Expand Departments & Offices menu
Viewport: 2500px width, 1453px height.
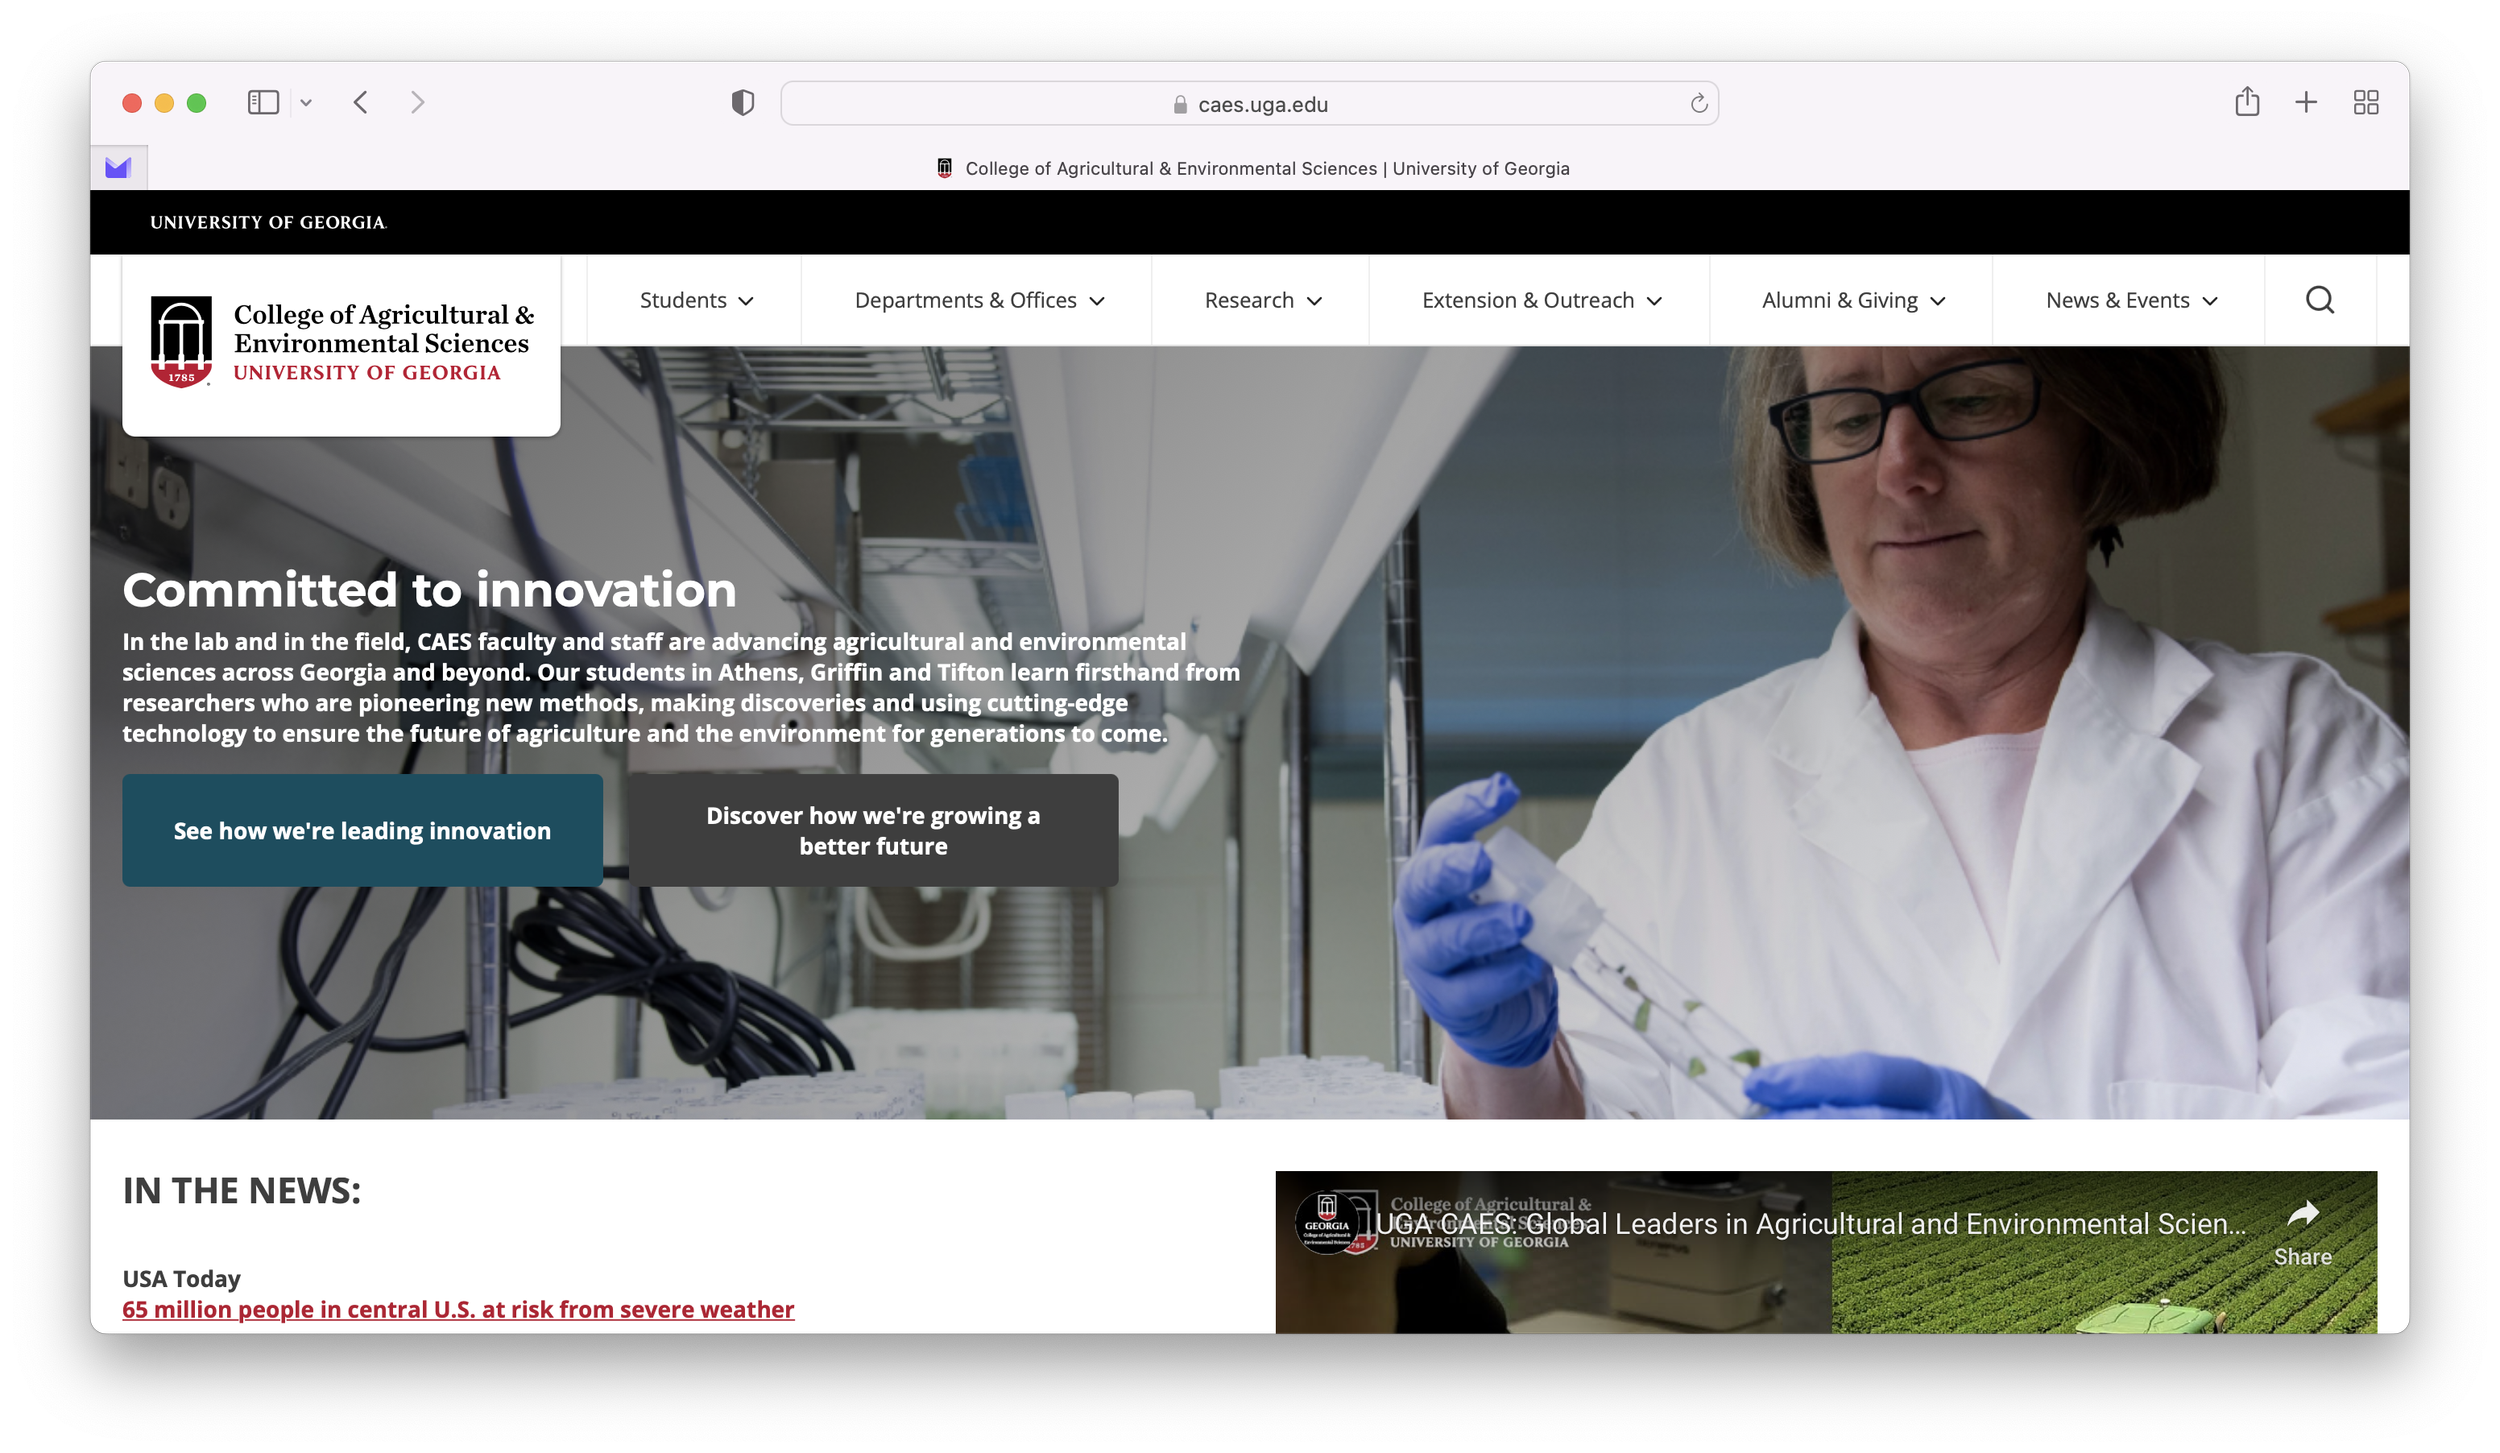(x=979, y=301)
